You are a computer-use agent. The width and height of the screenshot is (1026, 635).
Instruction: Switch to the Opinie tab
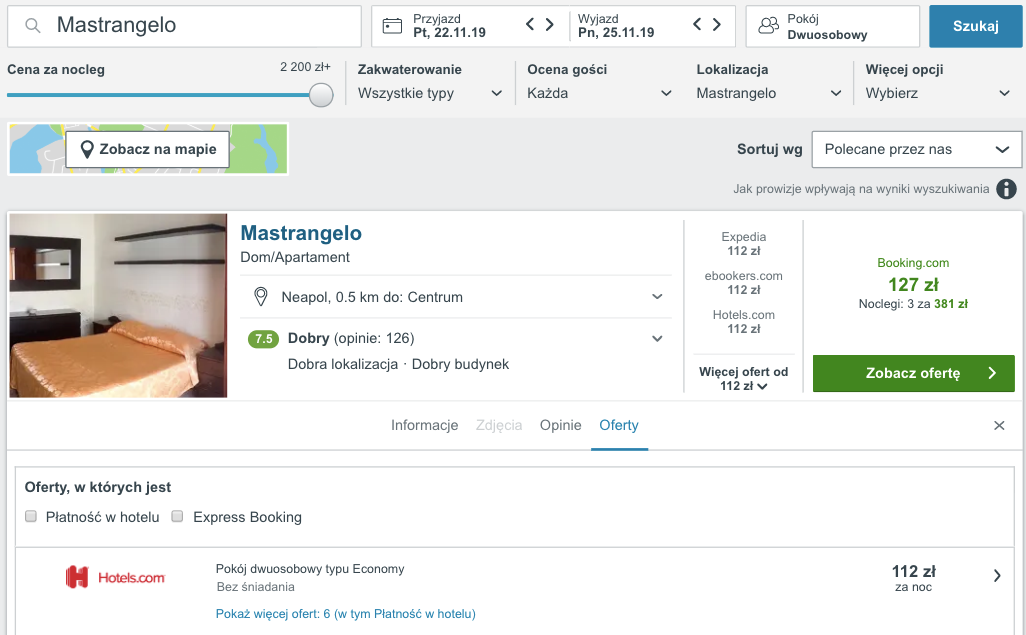[560, 425]
